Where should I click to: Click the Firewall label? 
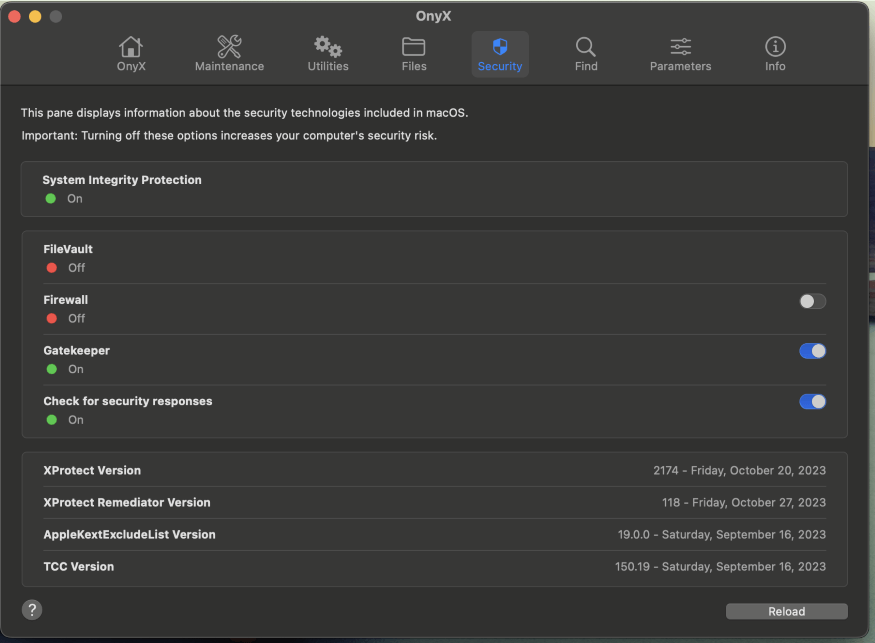click(x=66, y=300)
